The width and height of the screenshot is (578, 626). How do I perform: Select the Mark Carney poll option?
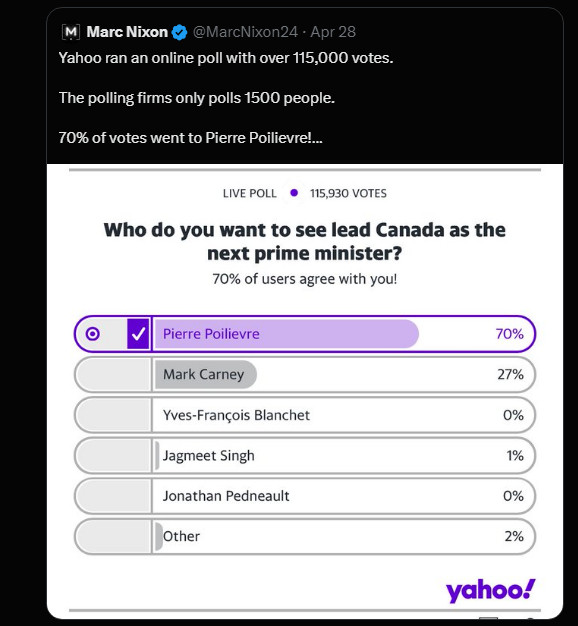point(305,374)
